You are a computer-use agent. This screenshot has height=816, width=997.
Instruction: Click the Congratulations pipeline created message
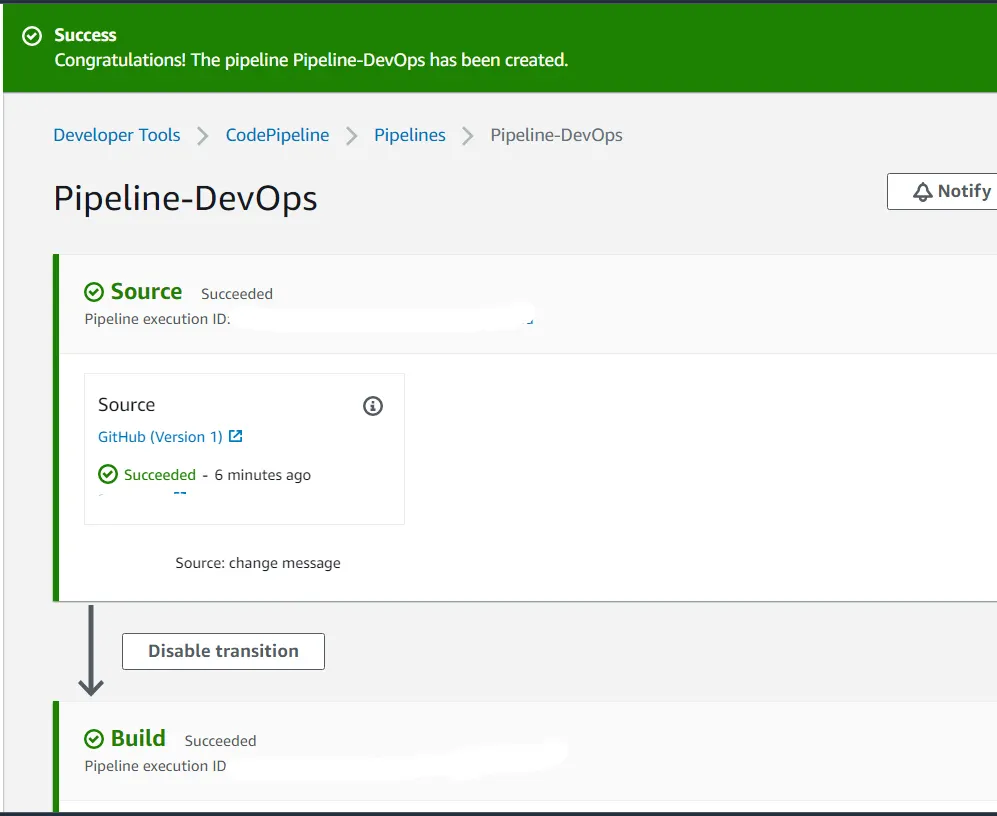311,60
